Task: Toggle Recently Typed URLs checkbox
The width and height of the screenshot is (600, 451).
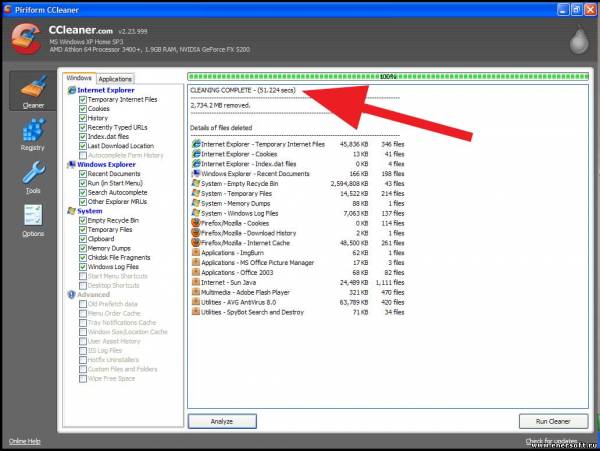Action: [x=83, y=127]
